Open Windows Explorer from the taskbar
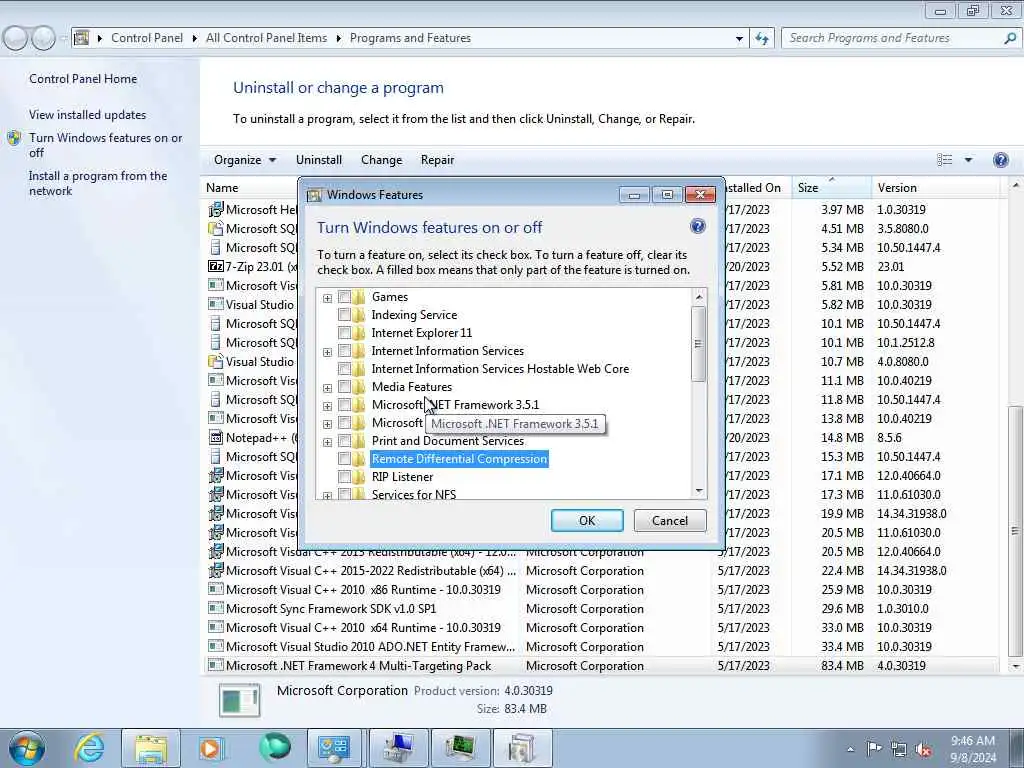This screenshot has width=1024, height=768. pos(151,748)
